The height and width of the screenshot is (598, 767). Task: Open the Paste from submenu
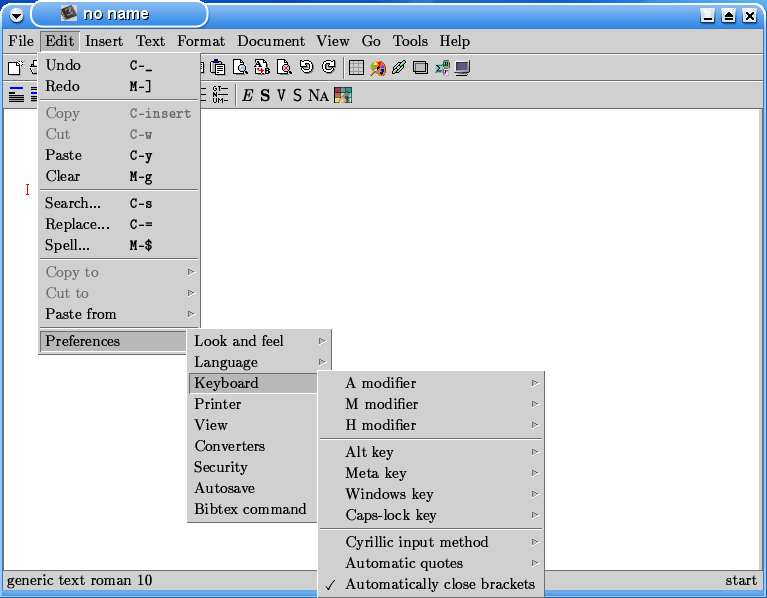[x=119, y=314]
